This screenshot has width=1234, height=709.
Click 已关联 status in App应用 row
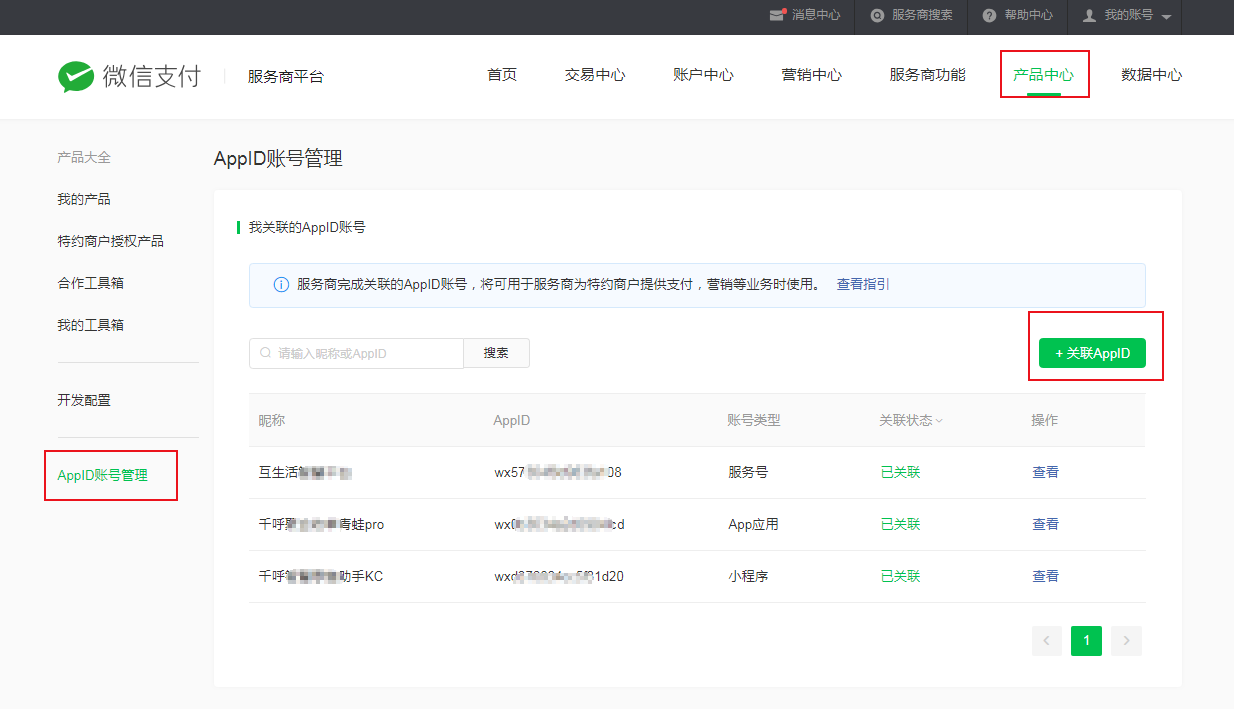[900, 524]
